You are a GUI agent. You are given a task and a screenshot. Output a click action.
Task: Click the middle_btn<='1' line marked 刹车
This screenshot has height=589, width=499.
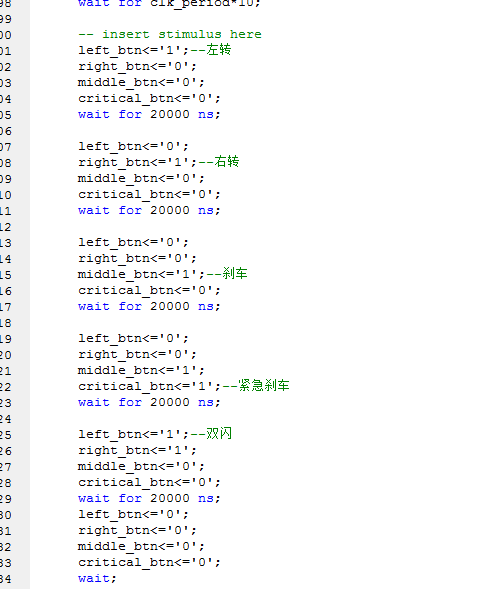[162, 274]
